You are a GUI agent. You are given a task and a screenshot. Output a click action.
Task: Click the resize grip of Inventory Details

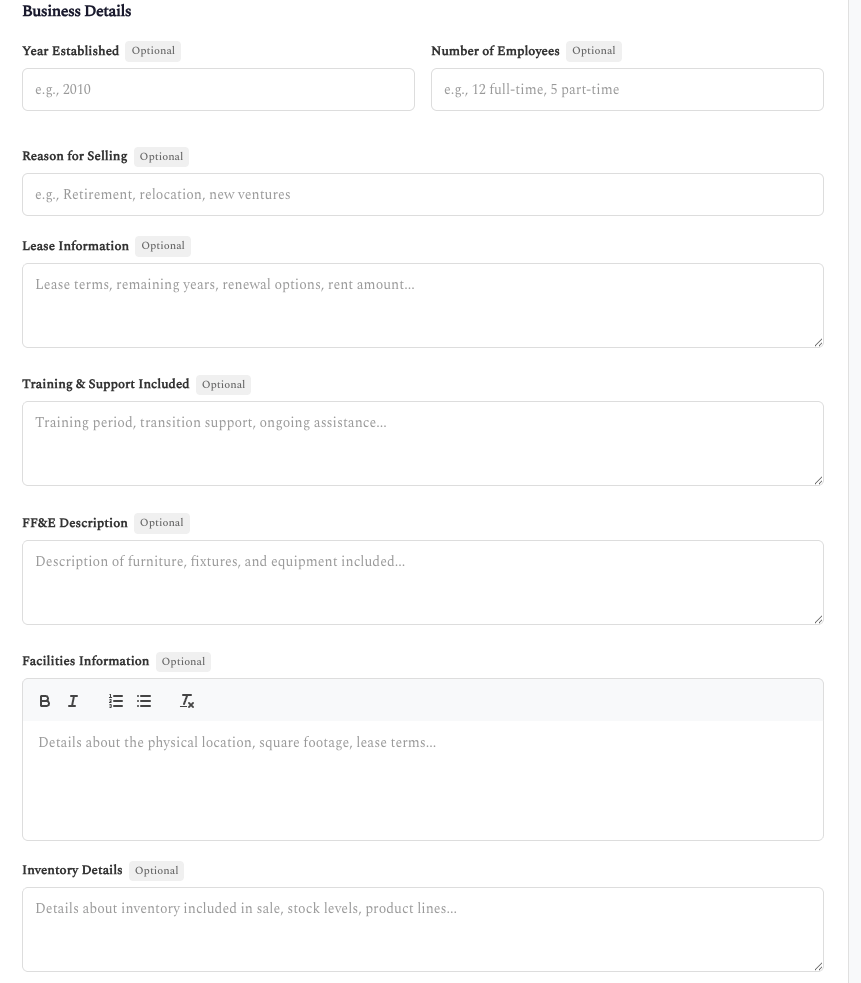[x=817, y=968]
